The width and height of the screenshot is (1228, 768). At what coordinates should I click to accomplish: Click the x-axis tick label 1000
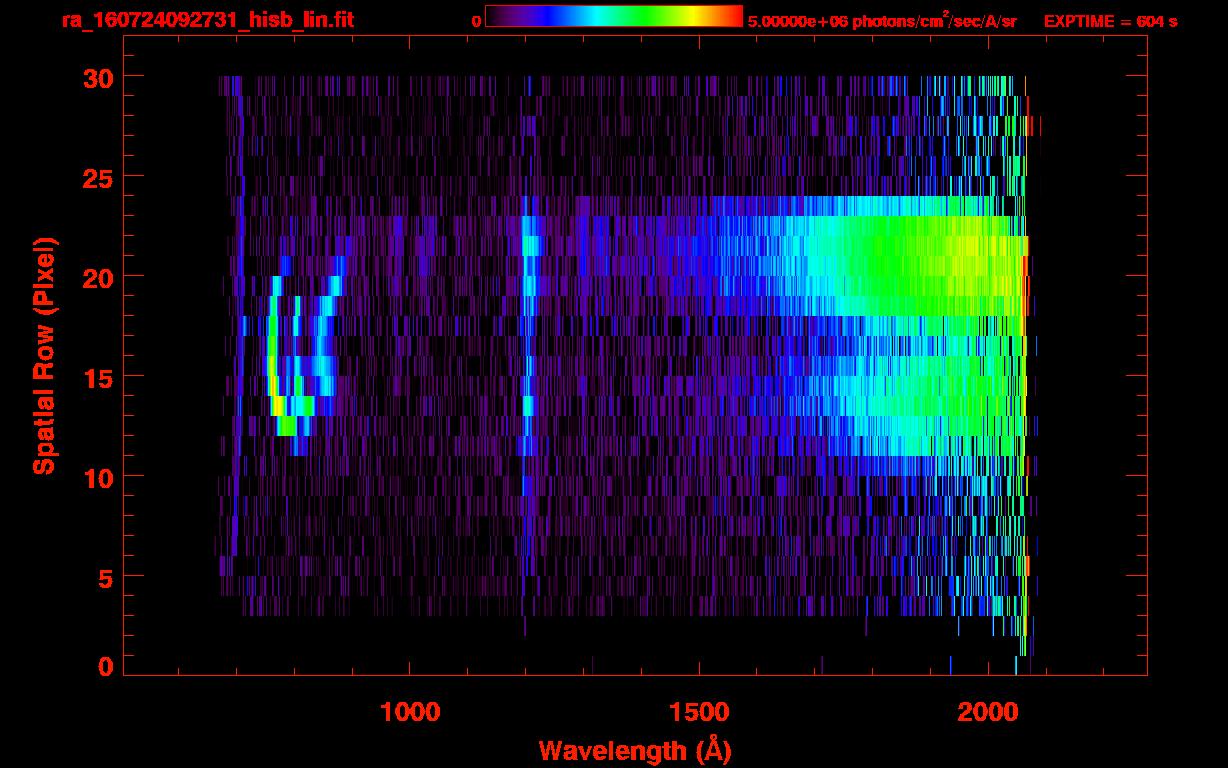pyautogui.click(x=410, y=711)
